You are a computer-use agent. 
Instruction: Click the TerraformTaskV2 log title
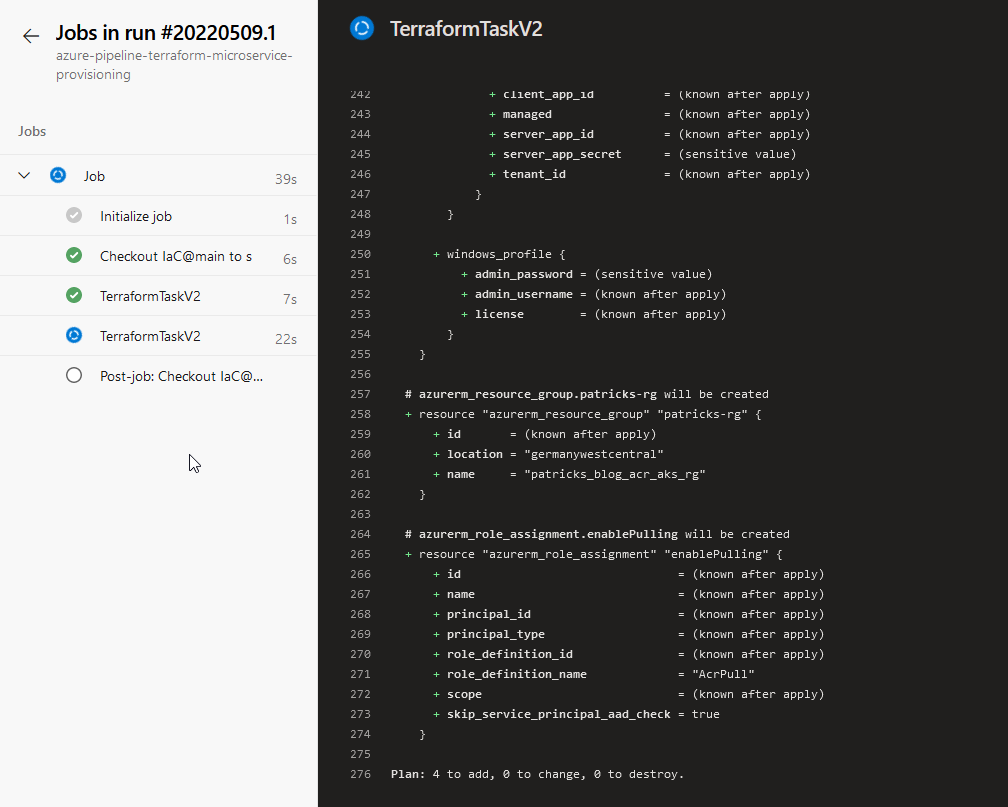coord(466,29)
